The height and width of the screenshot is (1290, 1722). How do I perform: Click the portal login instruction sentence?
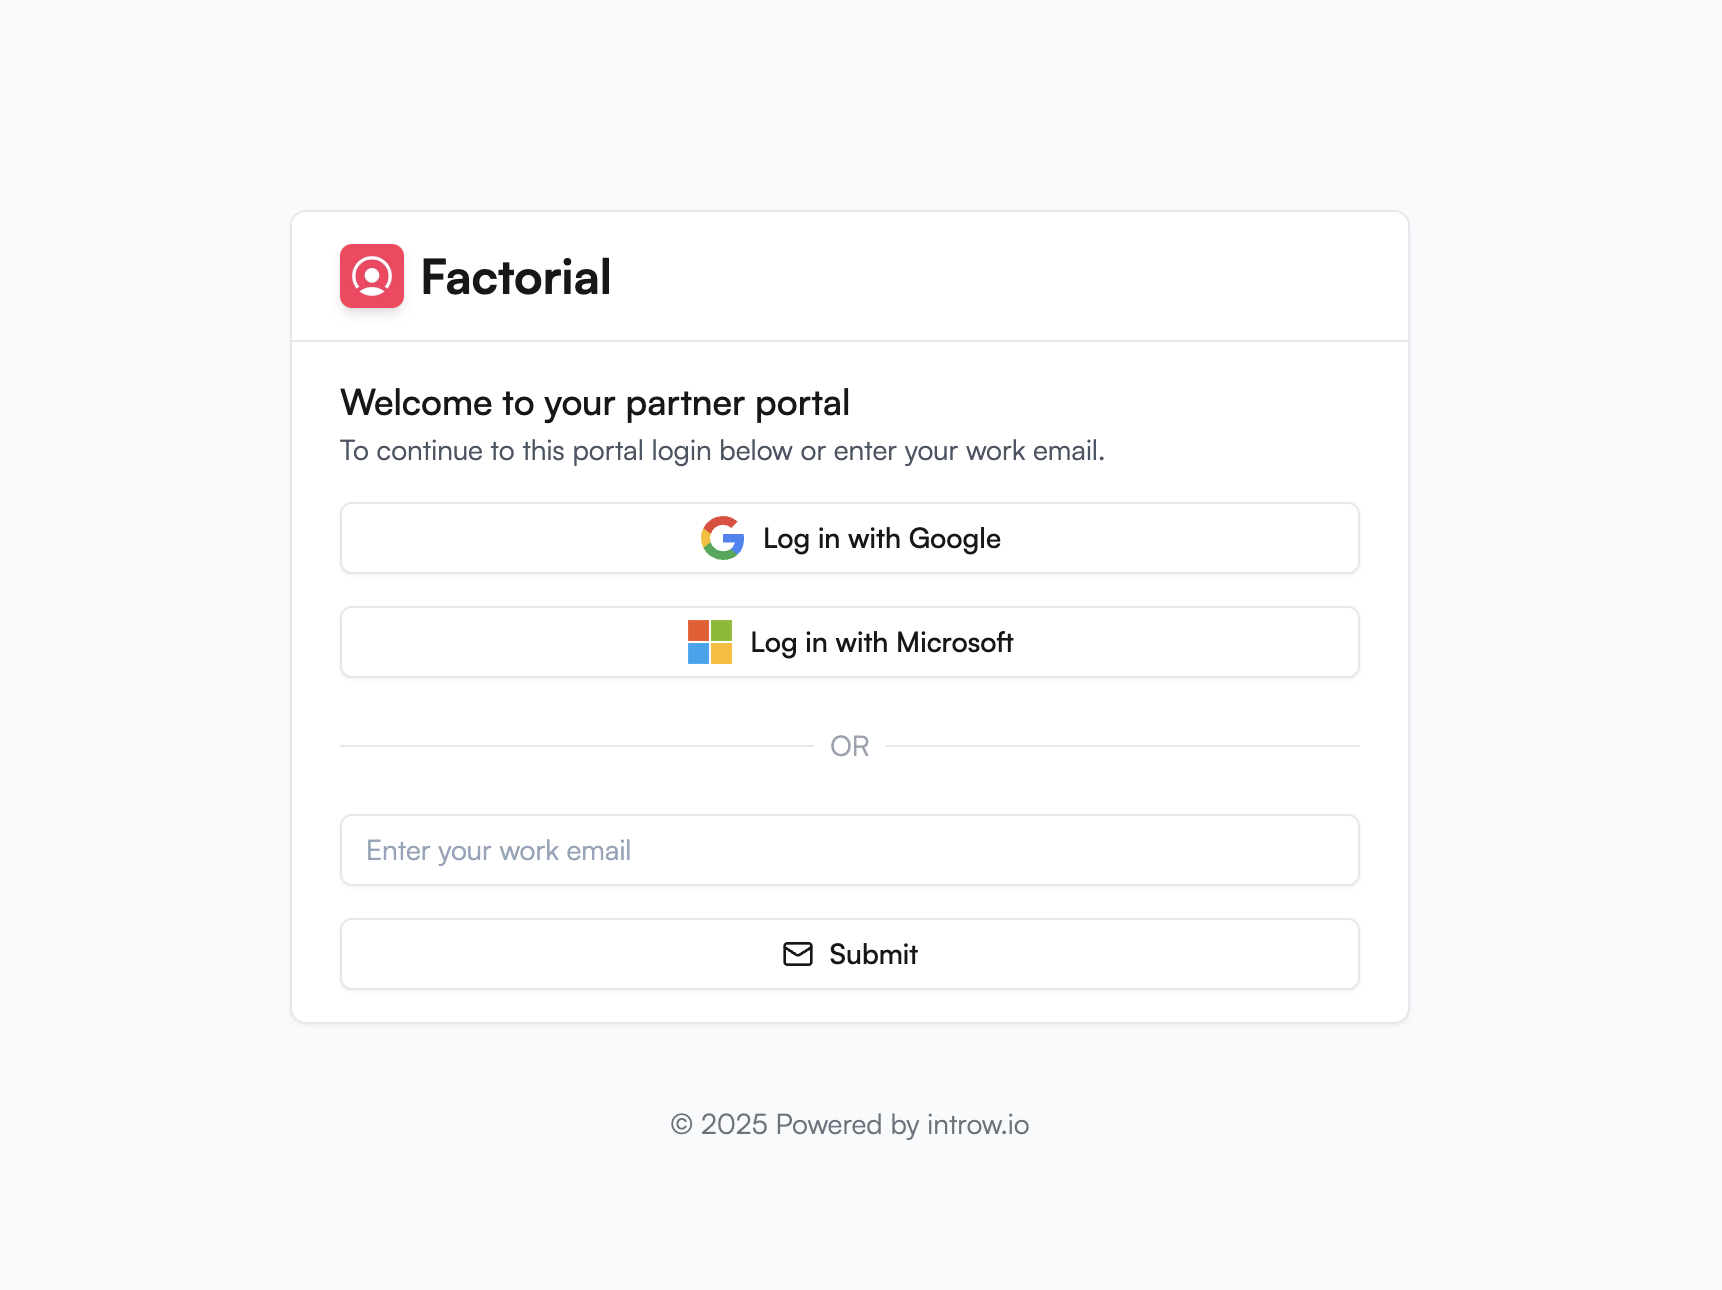pos(723,450)
